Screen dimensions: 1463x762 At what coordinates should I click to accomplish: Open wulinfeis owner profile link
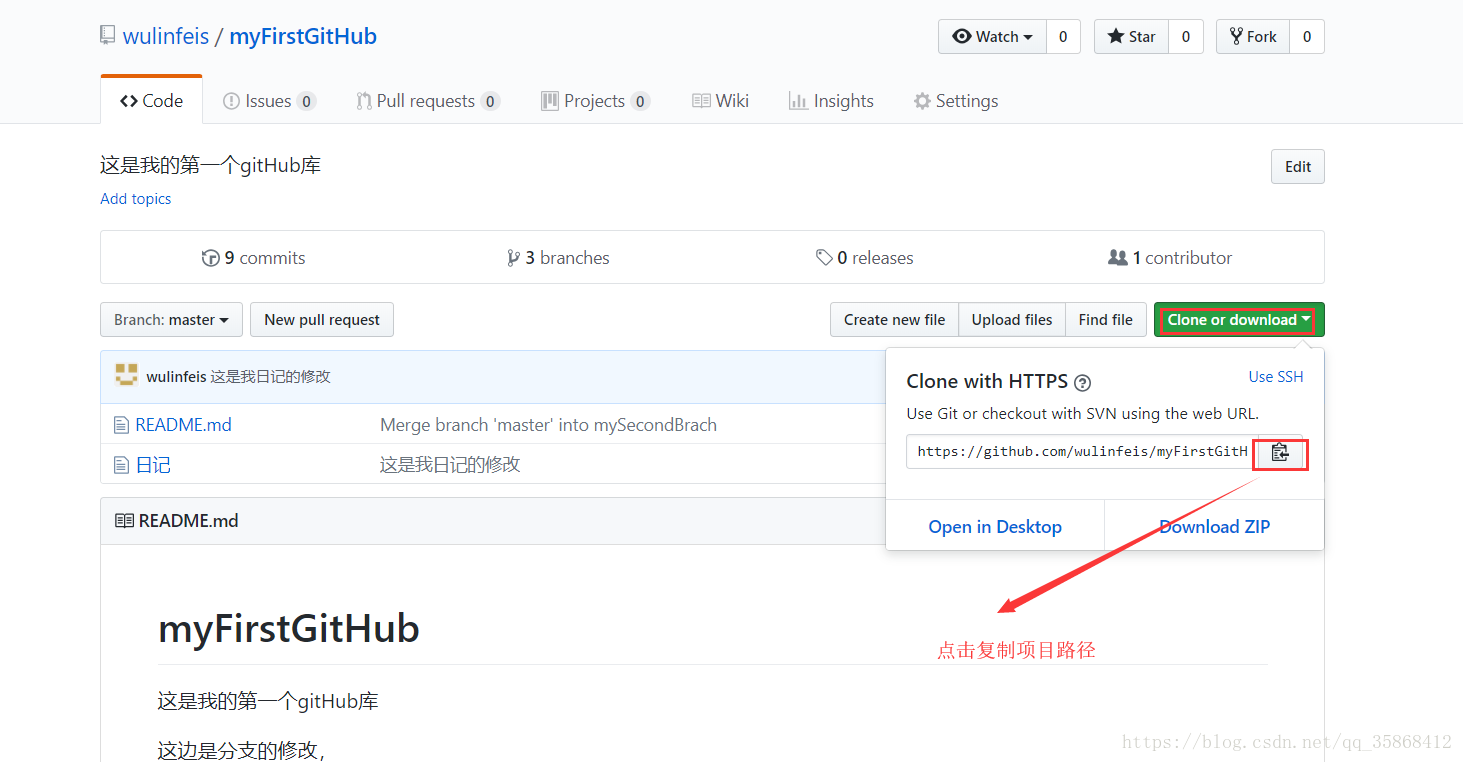(x=166, y=37)
